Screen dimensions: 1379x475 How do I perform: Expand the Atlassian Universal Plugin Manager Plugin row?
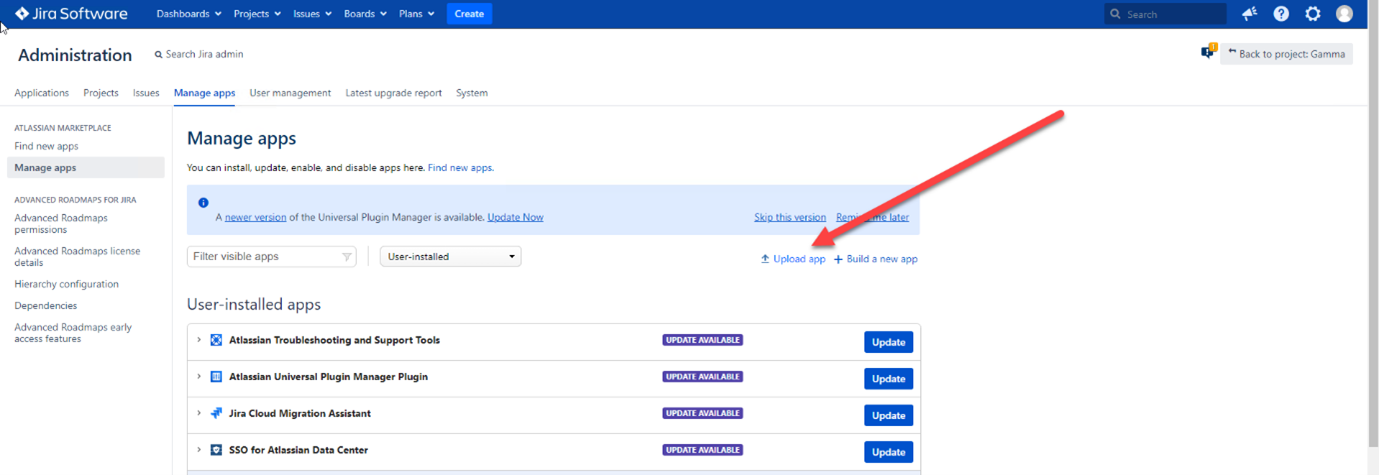coord(199,377)
